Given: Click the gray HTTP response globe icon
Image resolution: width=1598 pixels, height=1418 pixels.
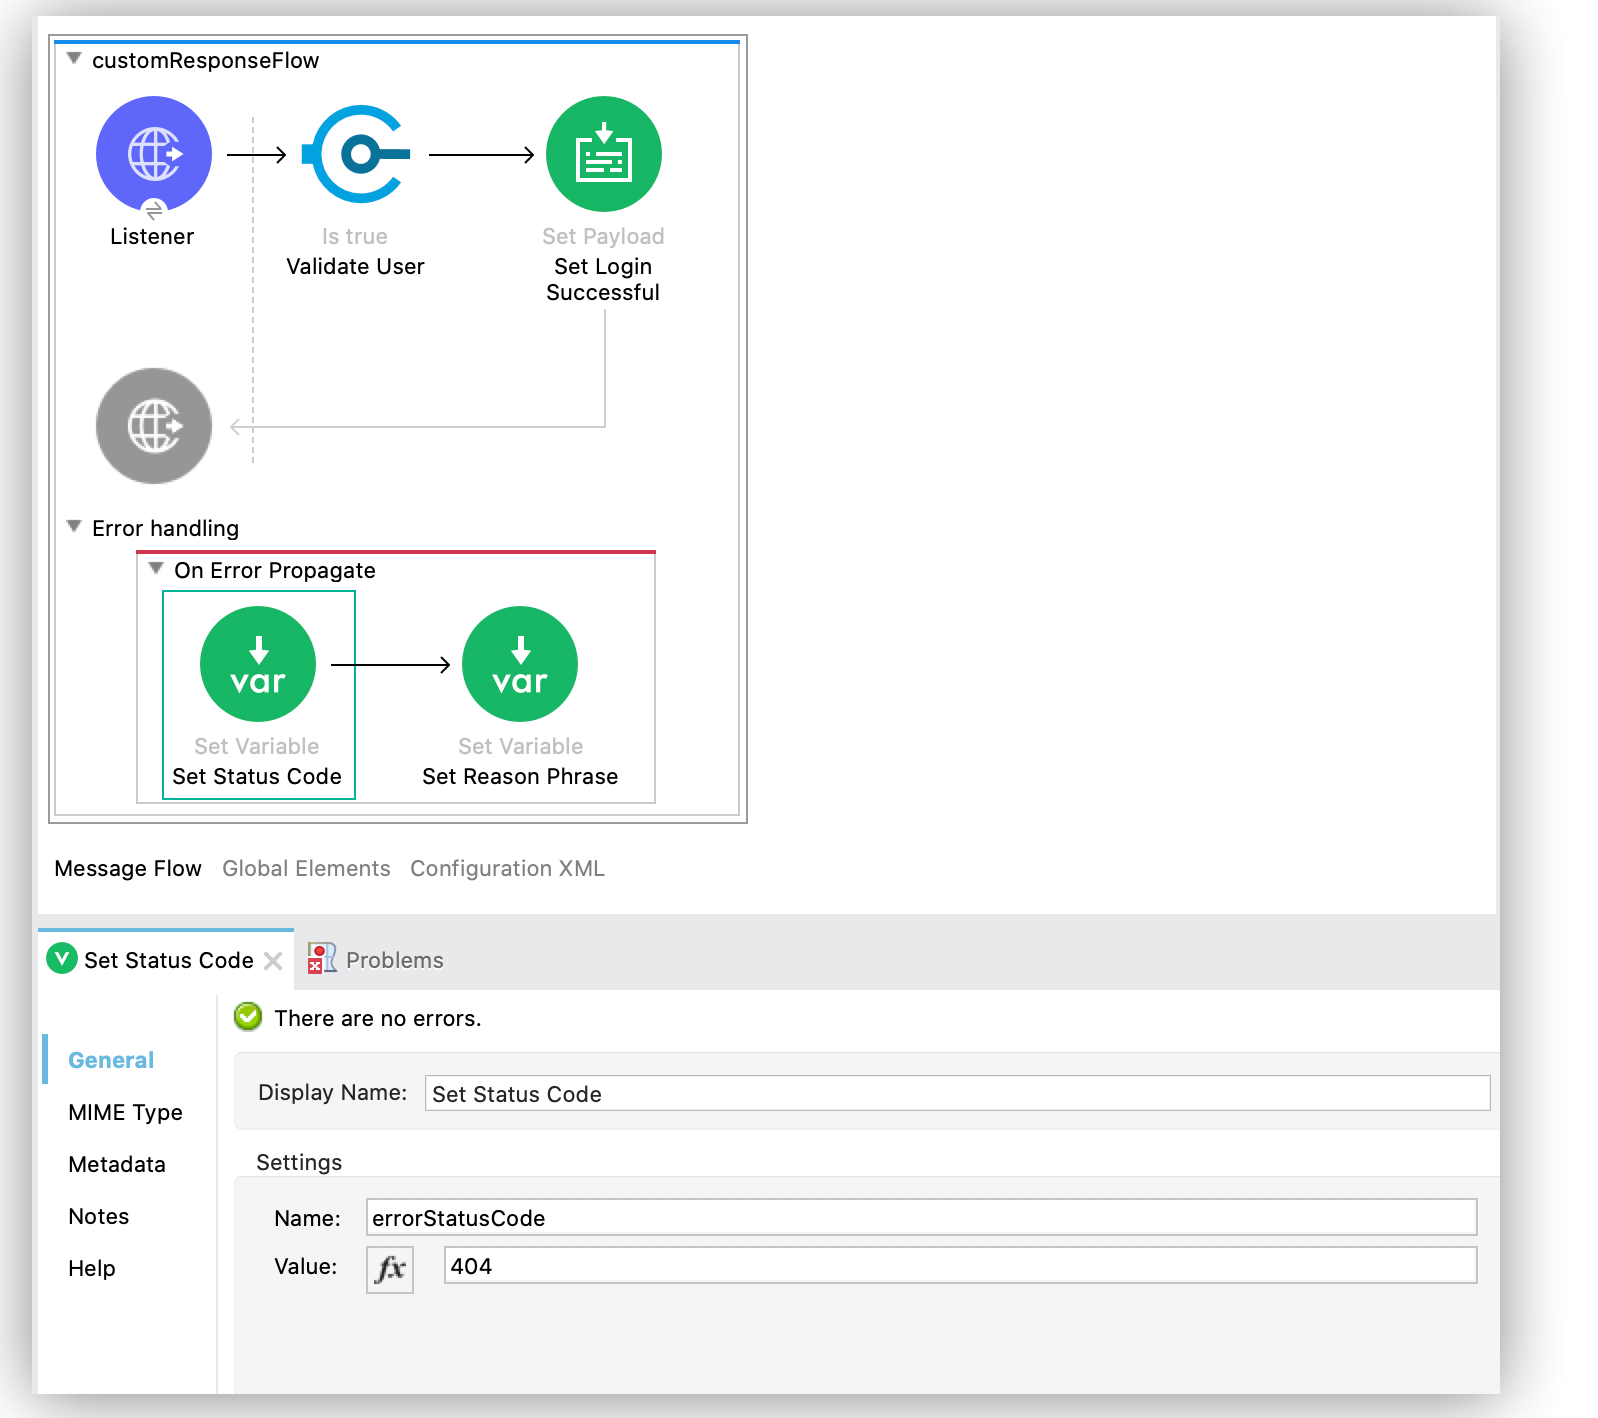Looking at the screenshot, I should [154, 426].
